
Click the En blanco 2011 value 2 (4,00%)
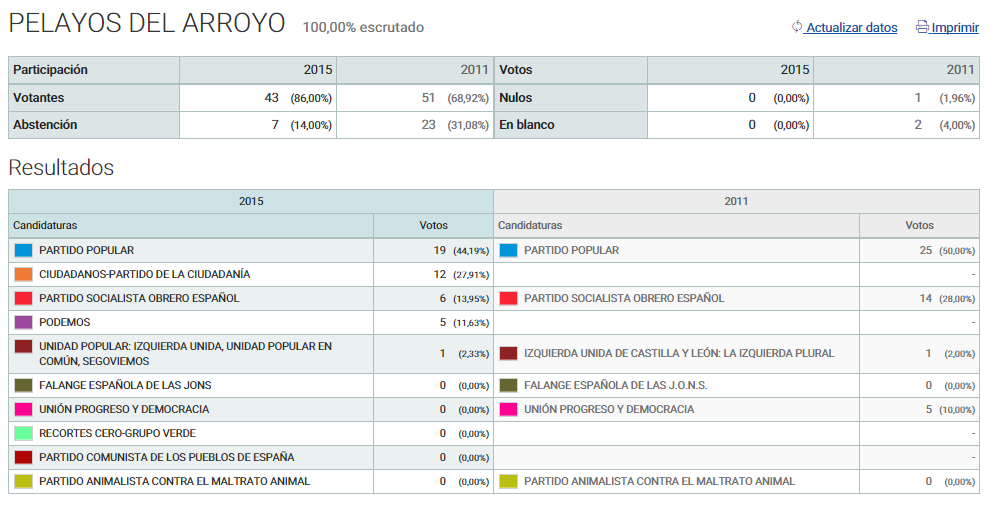[x=944, y=125]
